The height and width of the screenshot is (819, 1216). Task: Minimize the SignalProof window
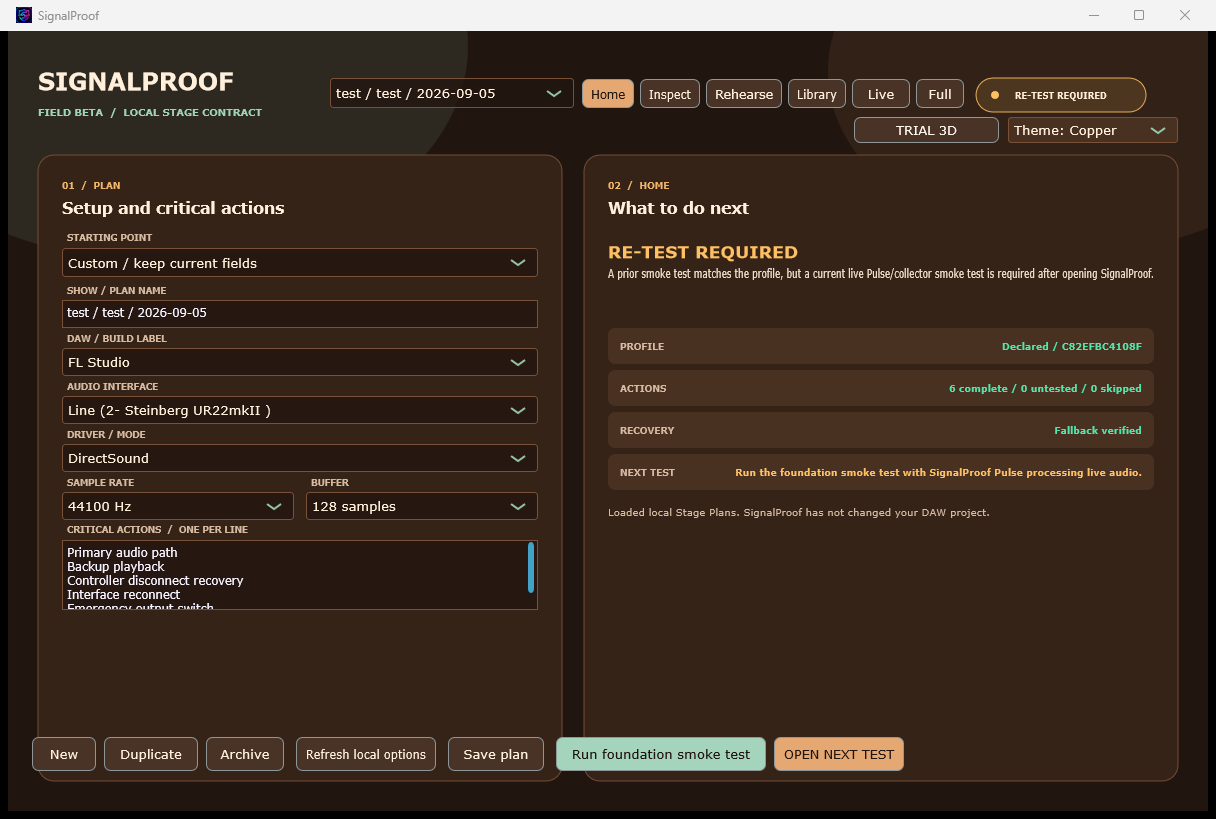[1093, 15]
